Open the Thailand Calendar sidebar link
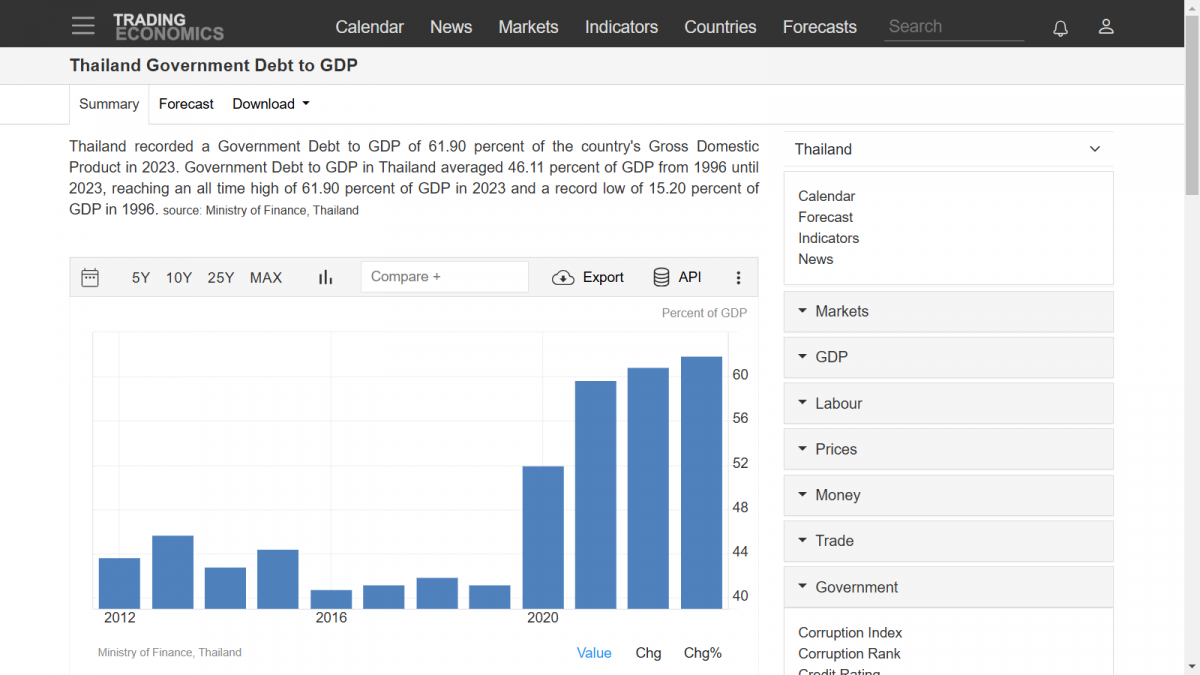This screenshot has height=675, width=1200. point(827,196)
